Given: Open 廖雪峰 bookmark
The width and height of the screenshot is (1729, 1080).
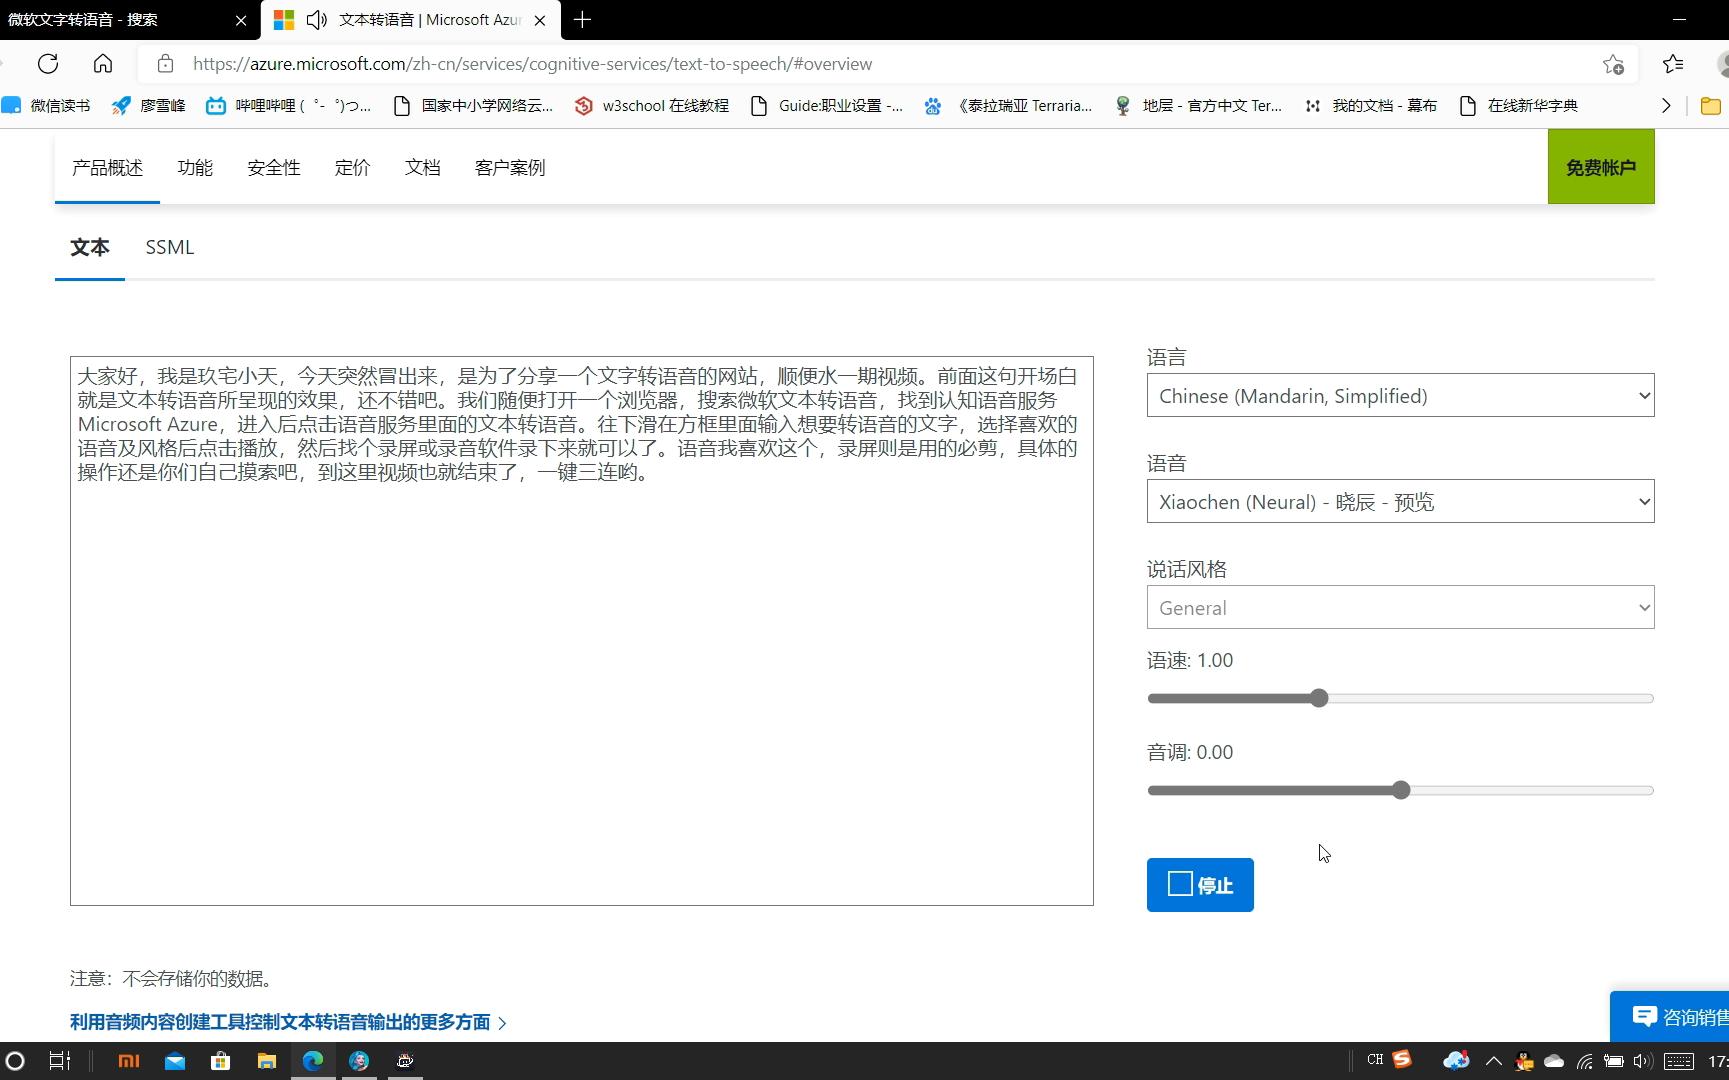Looking at the screenshot, I should pyautogui.click(x=148, y=105).
